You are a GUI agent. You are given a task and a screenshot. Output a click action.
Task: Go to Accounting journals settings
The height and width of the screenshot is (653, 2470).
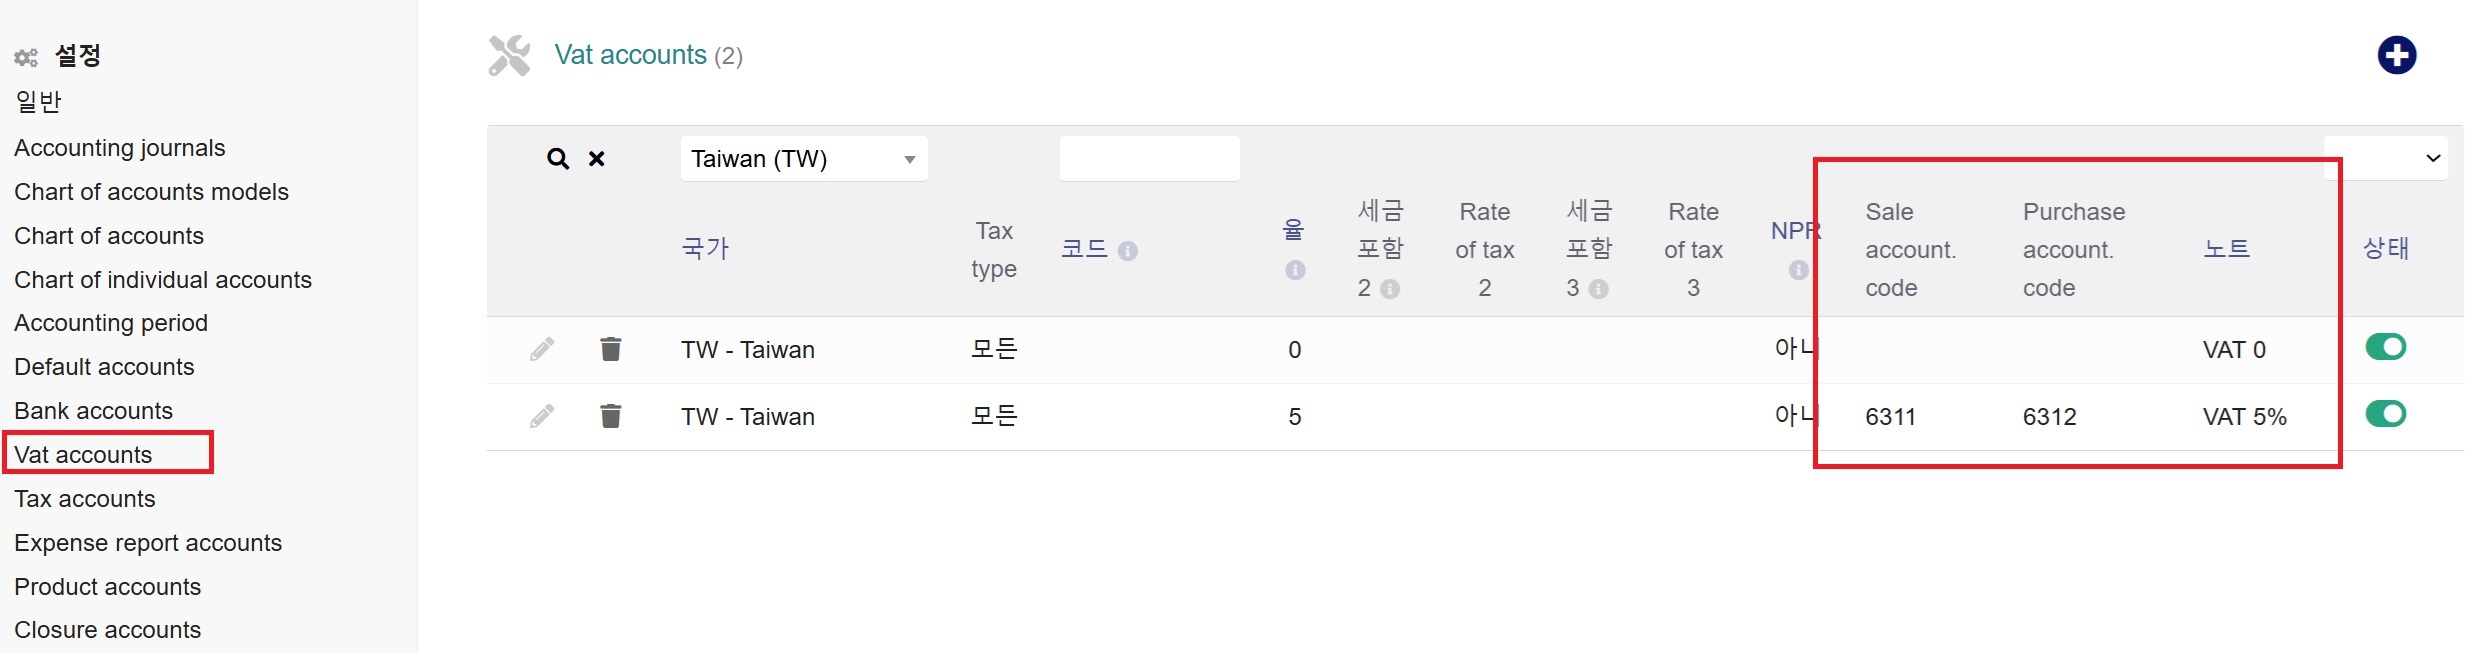(120, 148)
